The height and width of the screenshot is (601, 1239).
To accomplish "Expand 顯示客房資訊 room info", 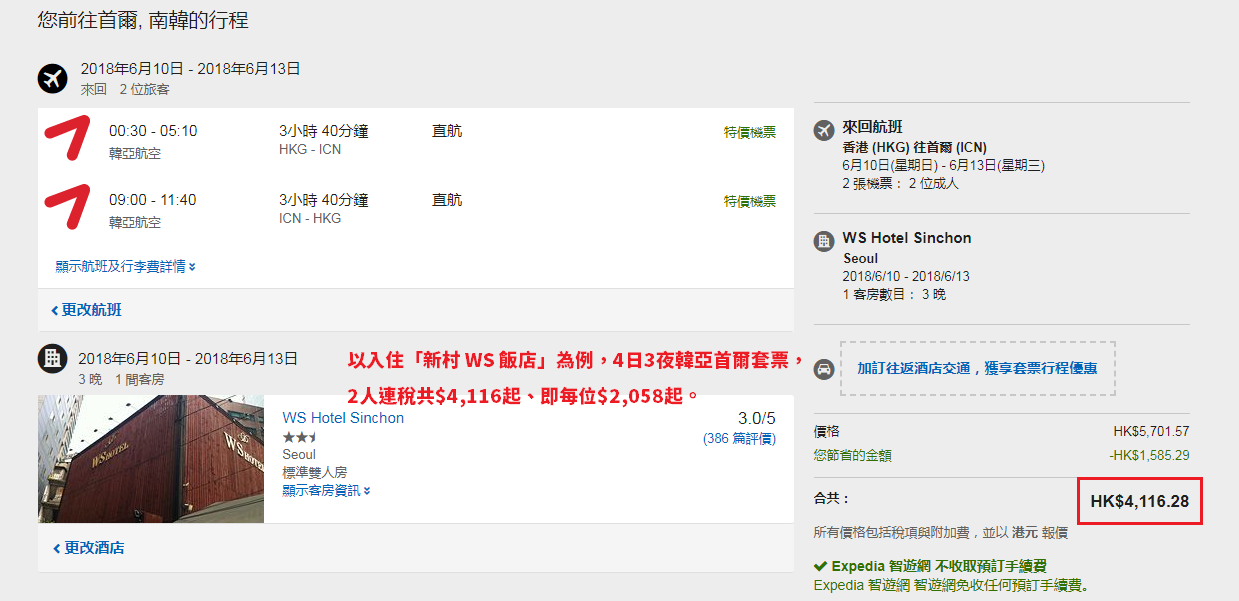I will coord(327,490).
